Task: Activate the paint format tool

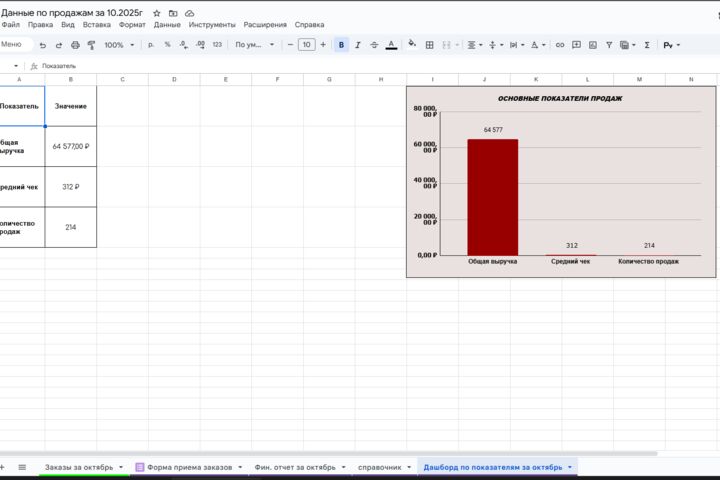Action: coord(91,45)
